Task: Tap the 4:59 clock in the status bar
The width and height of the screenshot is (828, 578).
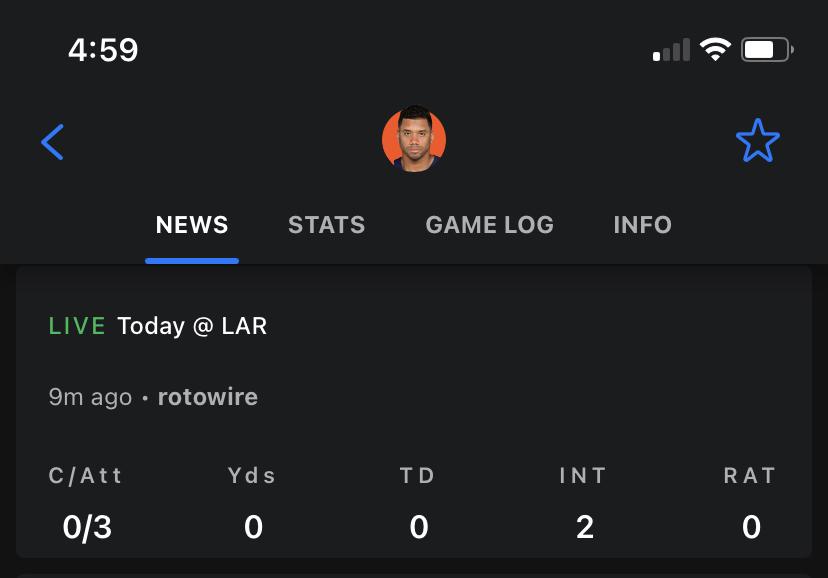Action: 103,49
